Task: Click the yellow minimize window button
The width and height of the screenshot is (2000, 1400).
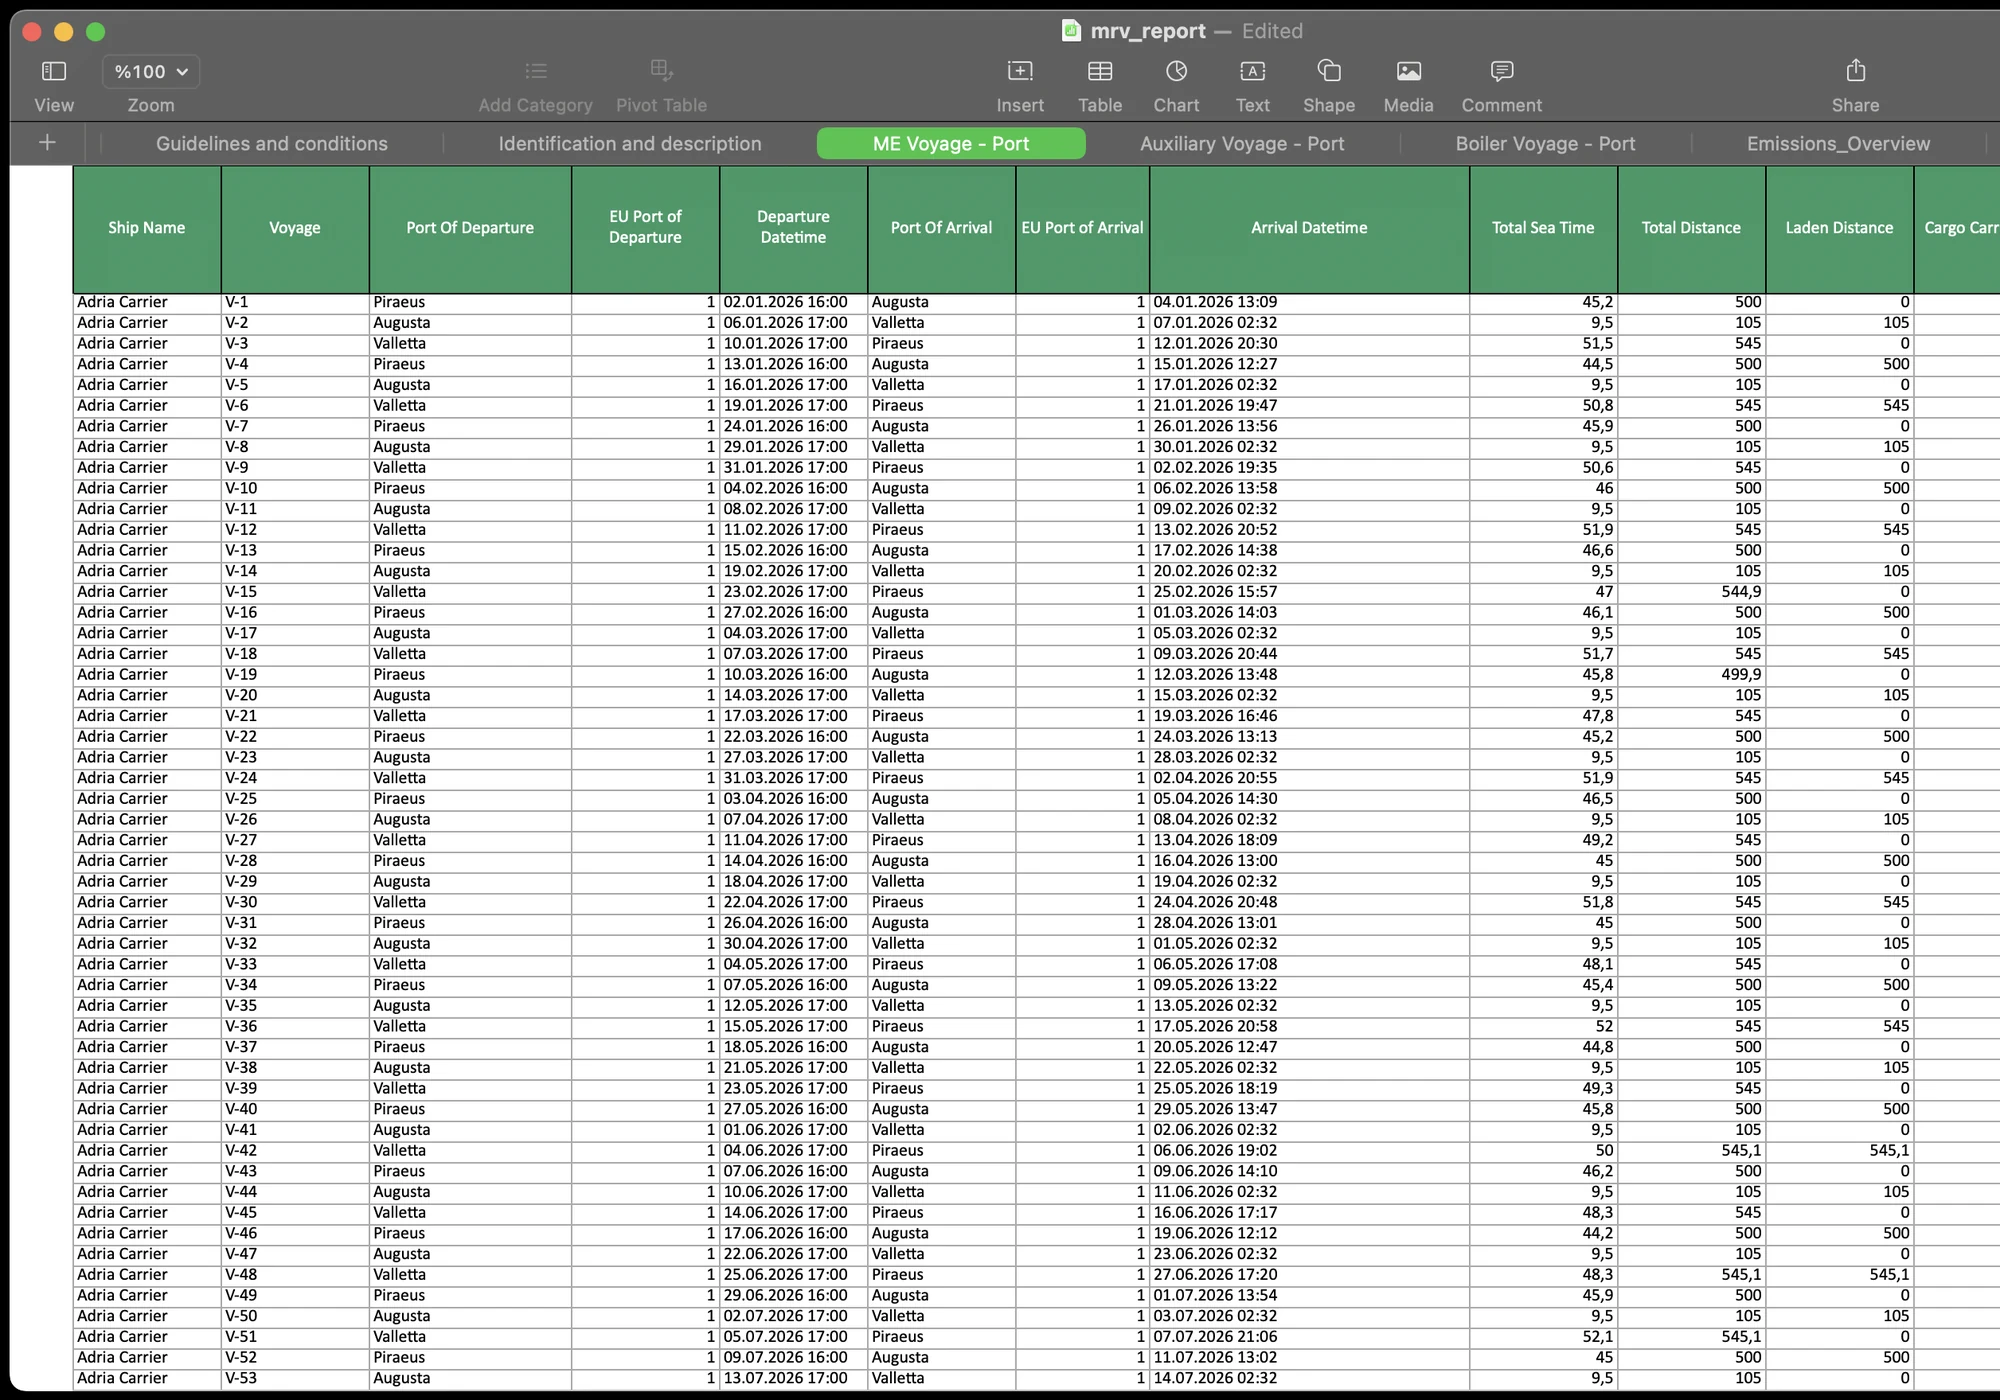Action: point(64,32)
